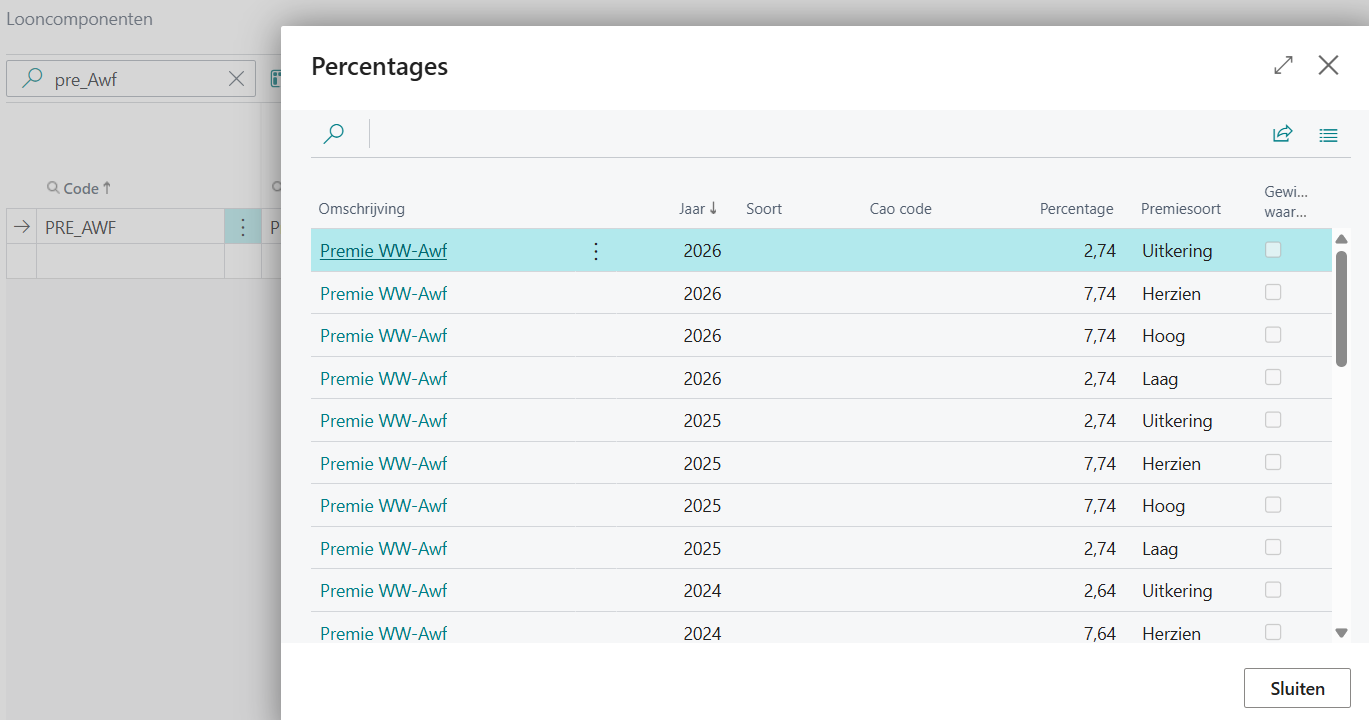
Task: Click the scroll down arrow of the list
Action: point(1342,632)
